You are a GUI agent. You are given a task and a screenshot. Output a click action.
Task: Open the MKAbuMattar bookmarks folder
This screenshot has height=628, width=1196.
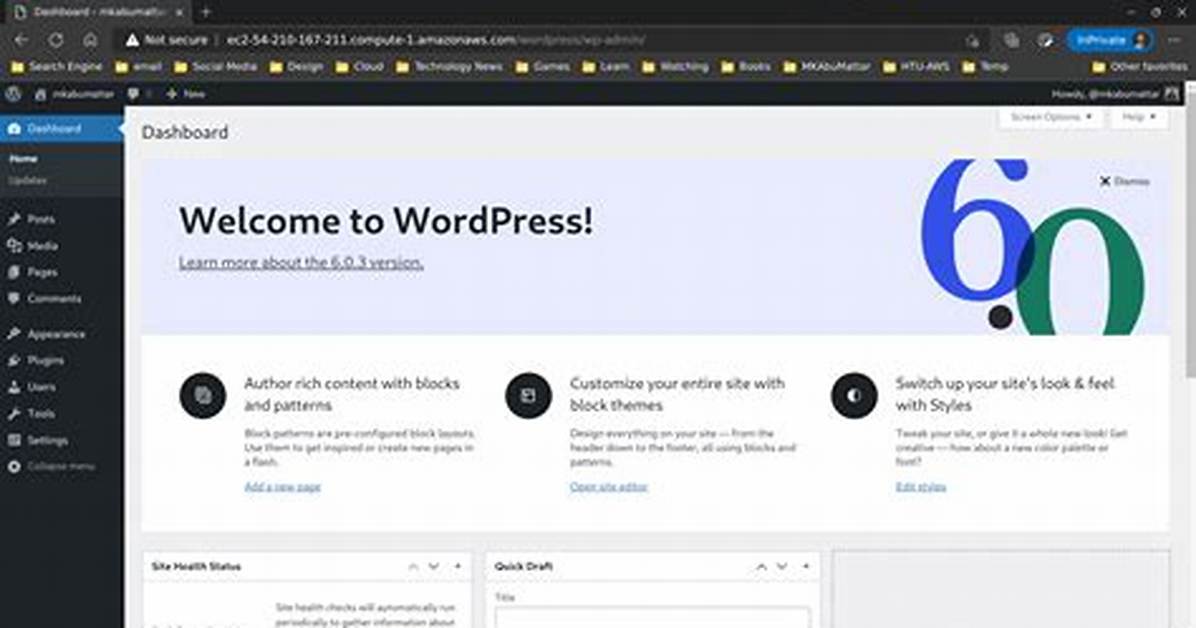[x=827, y=67]
